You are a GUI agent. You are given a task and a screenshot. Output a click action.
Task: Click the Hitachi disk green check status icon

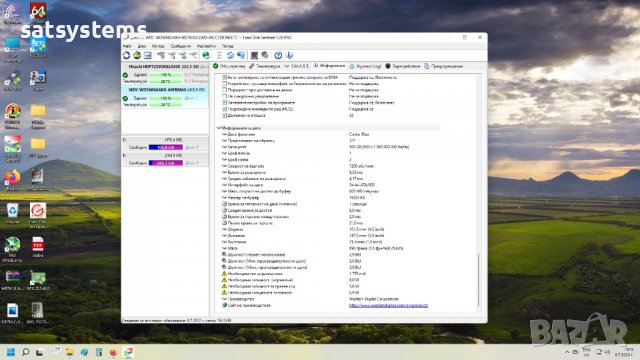pos(125,75)
